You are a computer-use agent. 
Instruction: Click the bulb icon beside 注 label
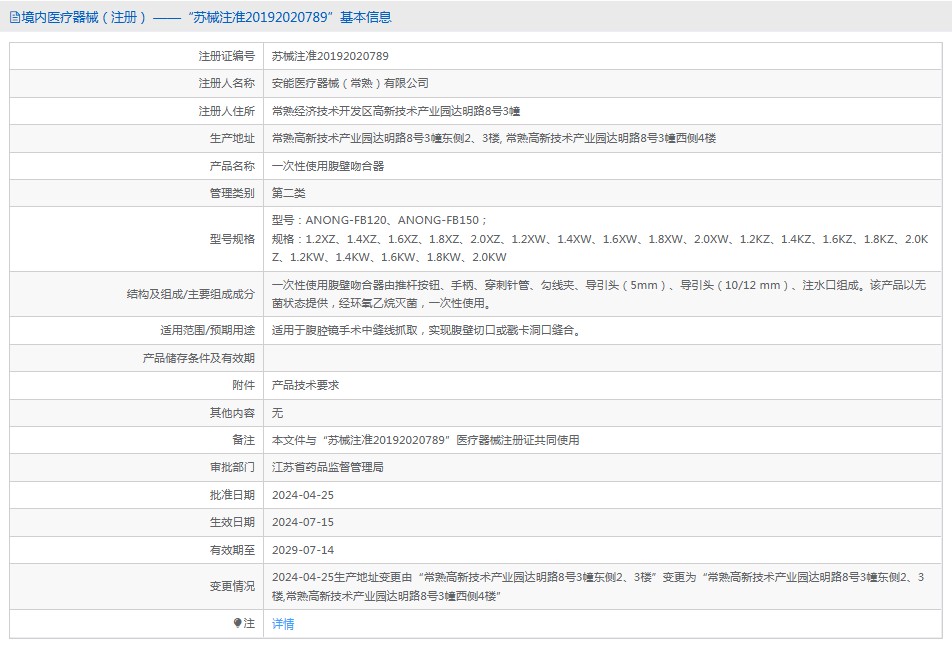coord(237,623)
